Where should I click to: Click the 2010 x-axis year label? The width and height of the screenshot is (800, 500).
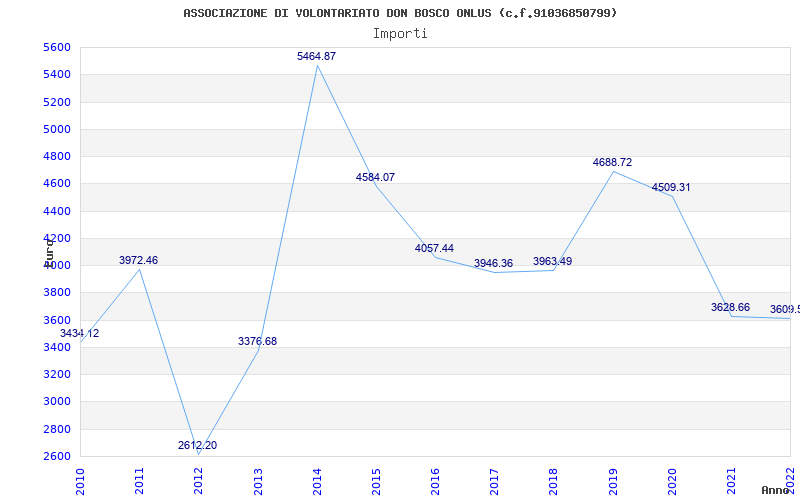(x=81, y=482)
